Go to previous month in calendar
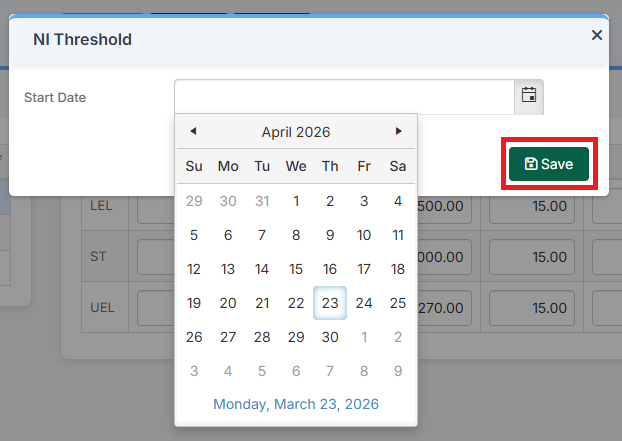This screenshot has height=441, width=622. point(193,131)
